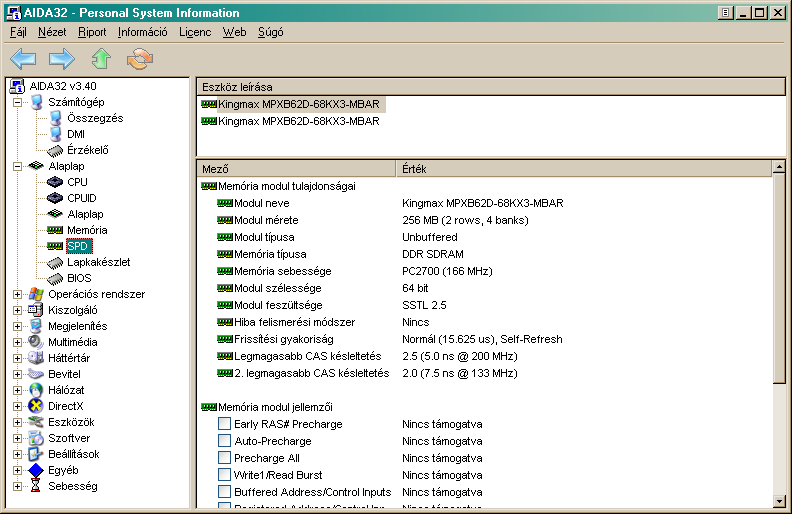Click the Multimédia speaker icon
Image resolution: width=792 pixels, height=514 pixels.
[36, 342]
